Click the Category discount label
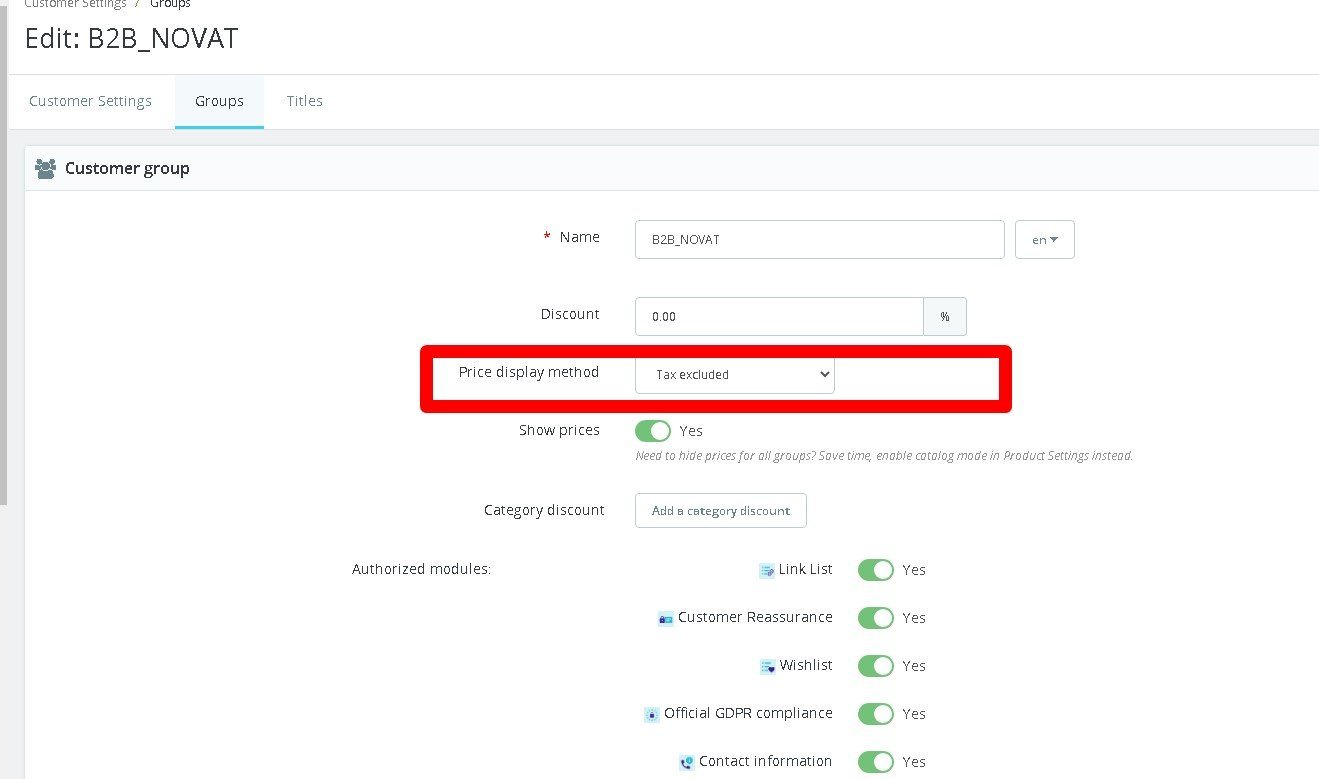 (544, 510)
